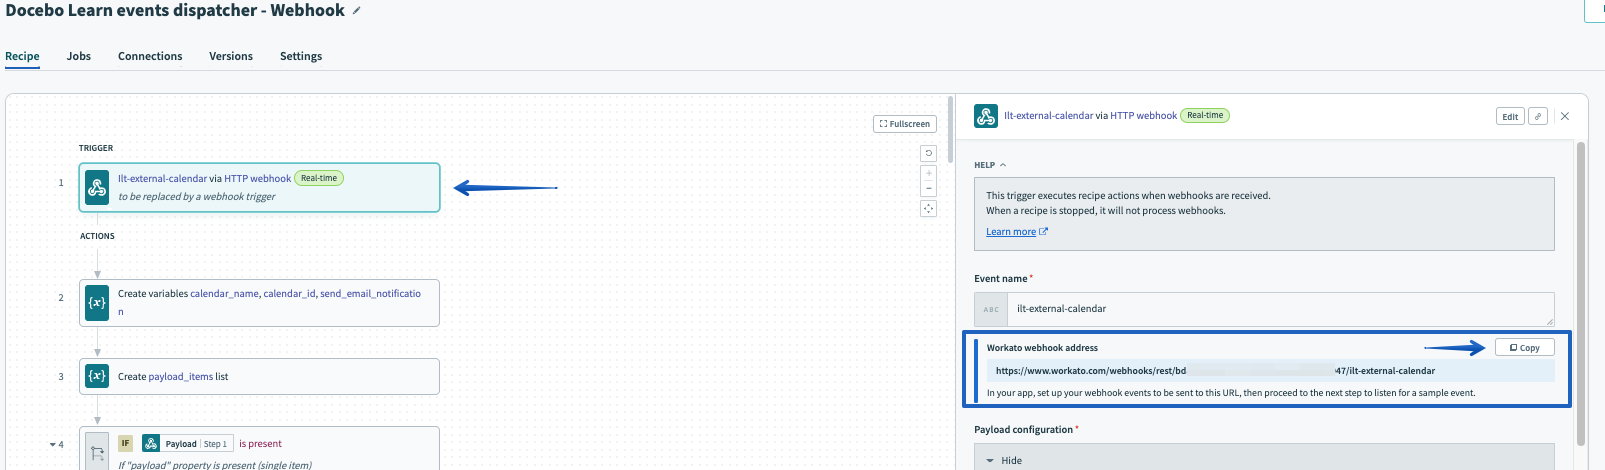
Task: Switch to the Recipe tab
Action: coord(22,56)
